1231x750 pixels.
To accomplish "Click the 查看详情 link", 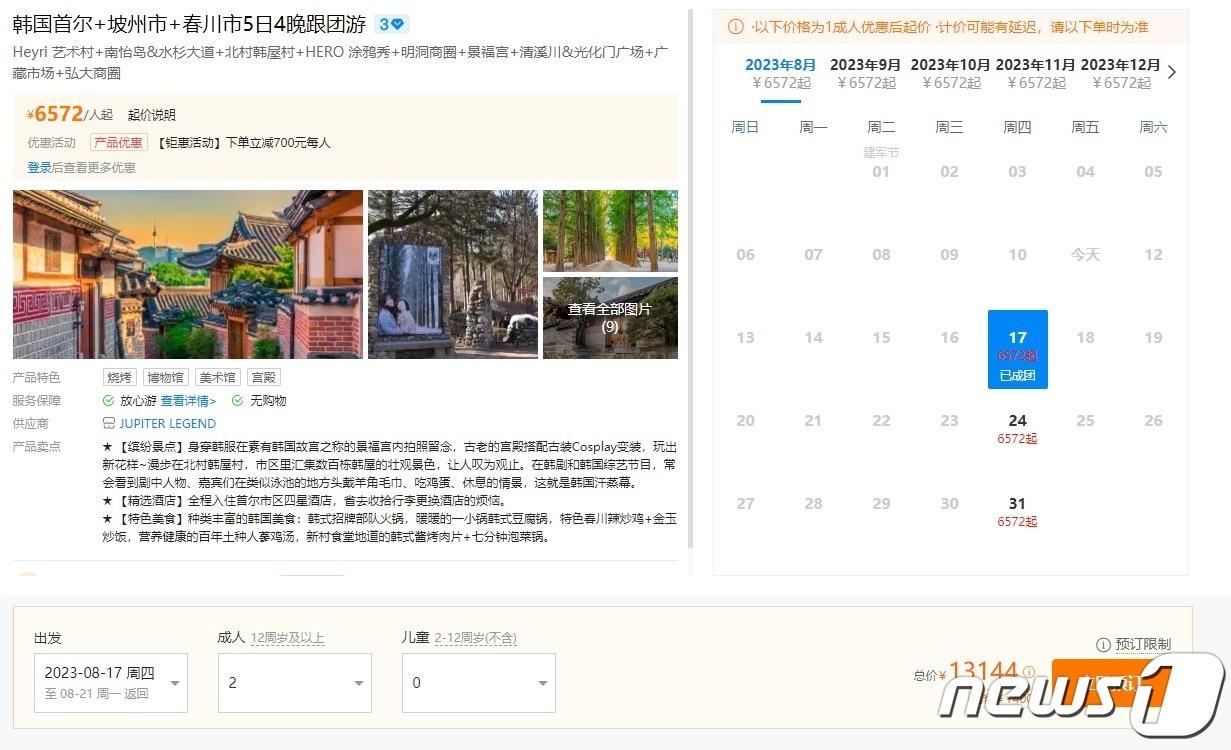I will pyautogui.click(x=188, y=400).
